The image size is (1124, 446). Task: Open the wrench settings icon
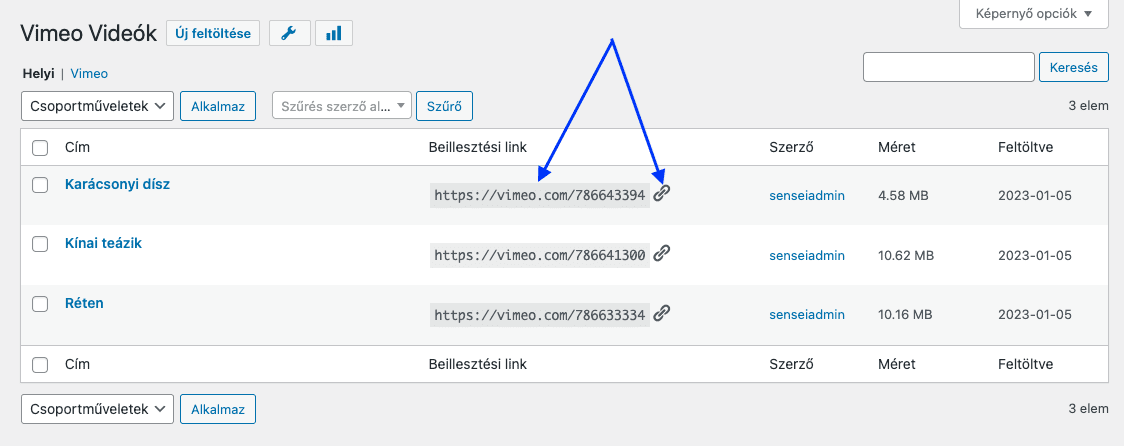click(x=290, y=33)
